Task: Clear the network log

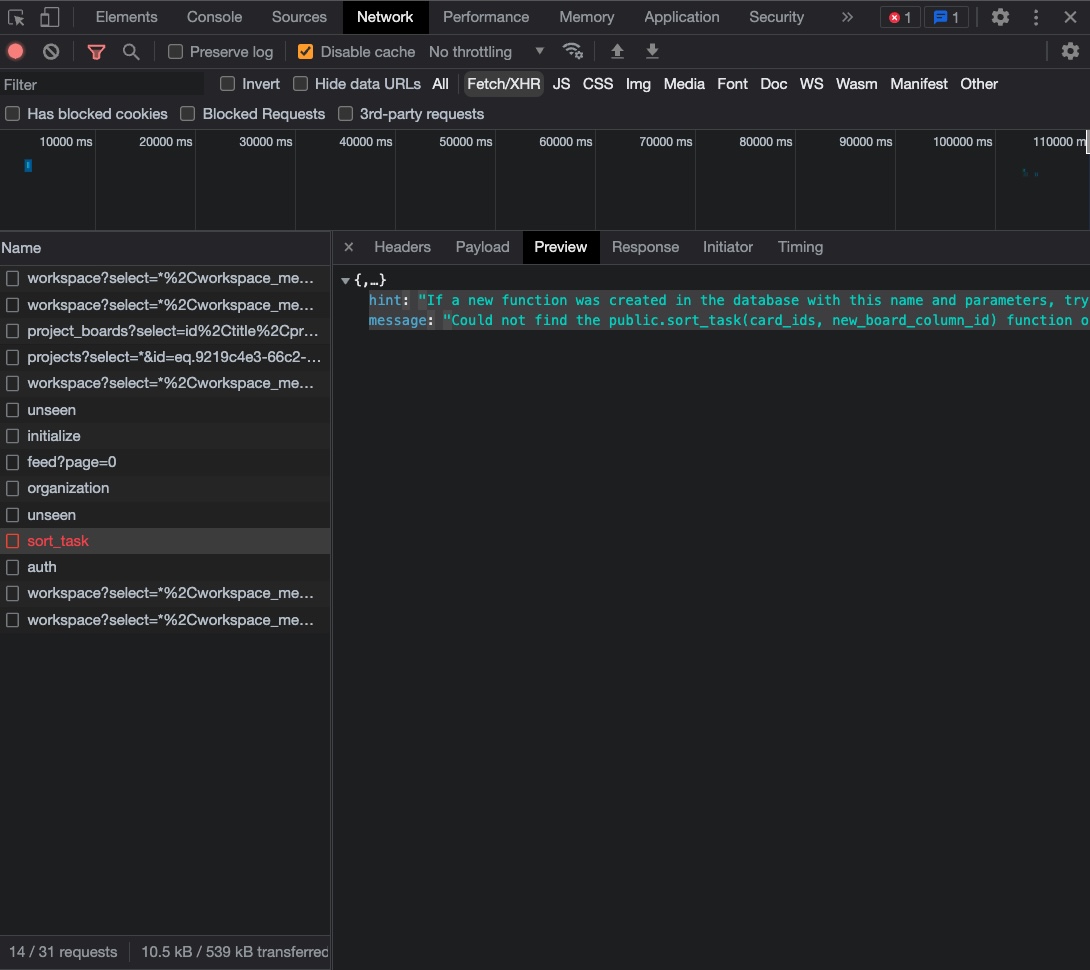Action: pyautogui.click(x=51, y=52)
